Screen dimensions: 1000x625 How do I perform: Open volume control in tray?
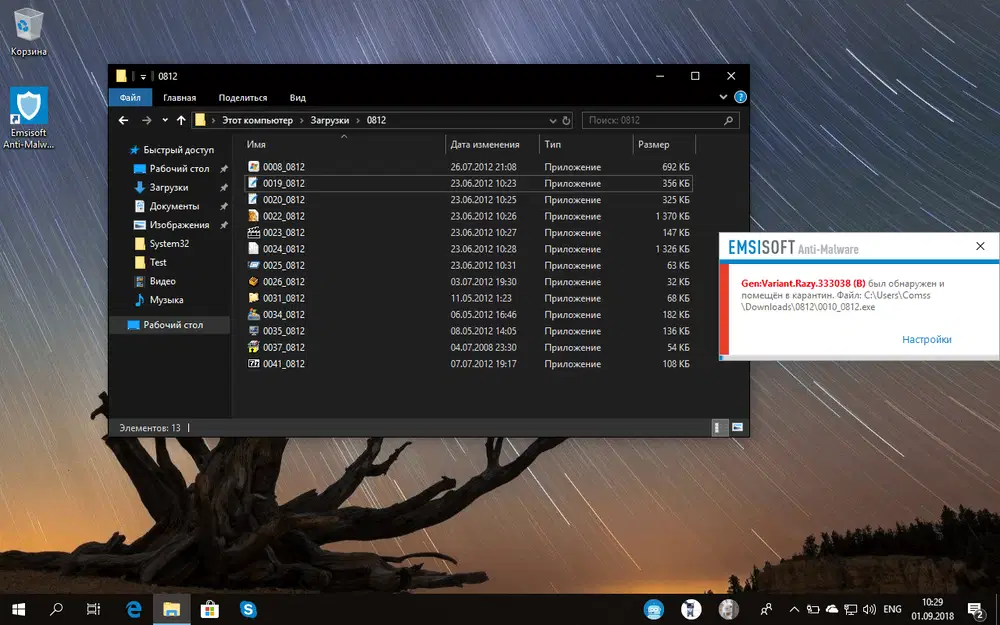click(869, 610)
